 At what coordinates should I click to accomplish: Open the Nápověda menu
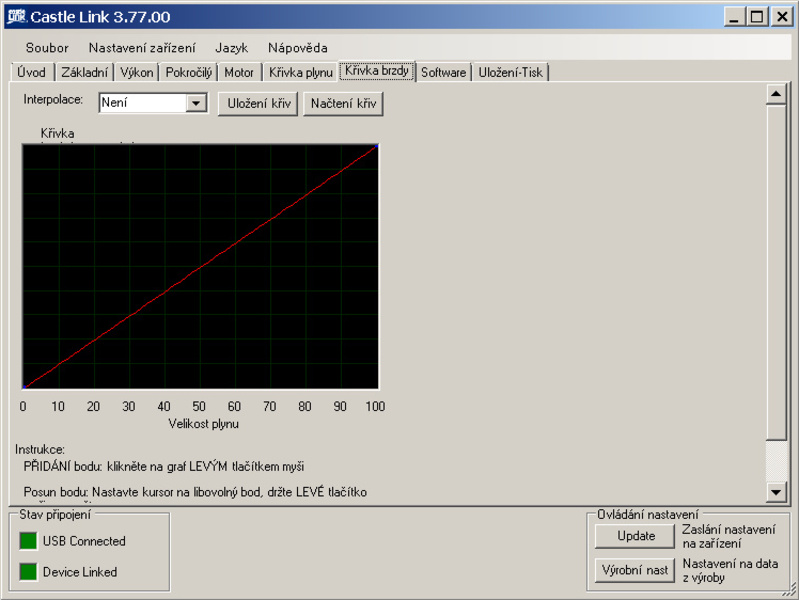click(x=298, y=48)
